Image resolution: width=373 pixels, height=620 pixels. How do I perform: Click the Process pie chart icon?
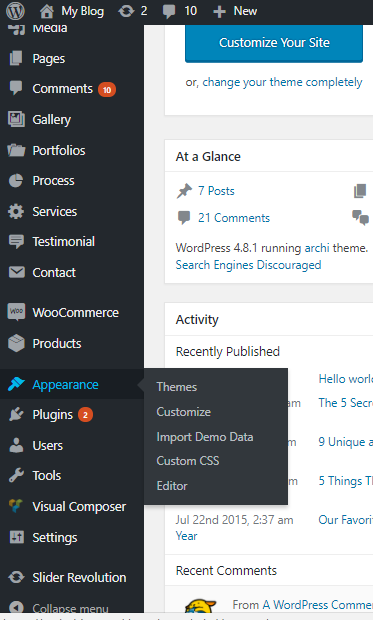[x=16, y=181]
